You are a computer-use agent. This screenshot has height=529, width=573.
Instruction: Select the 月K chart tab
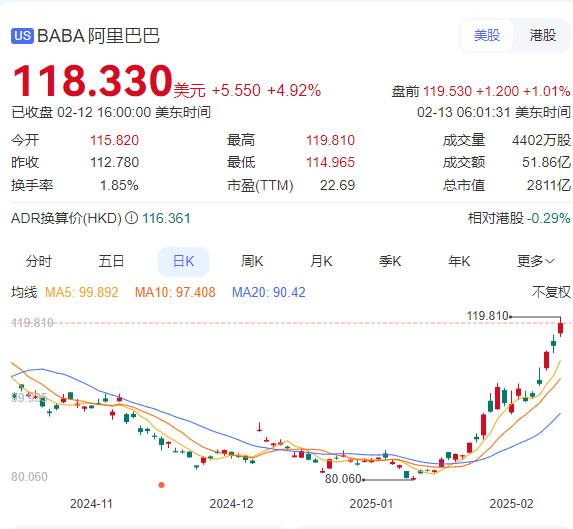[x=321, y=262]
